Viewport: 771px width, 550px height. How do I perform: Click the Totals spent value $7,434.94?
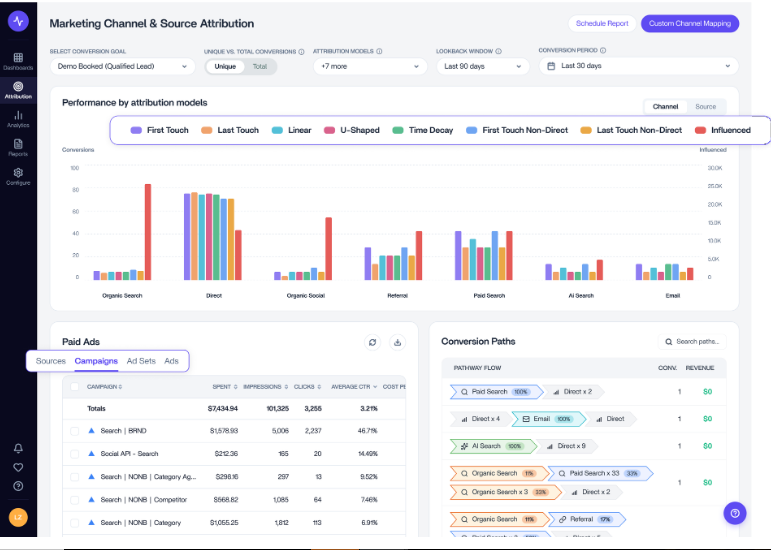(223, 408)
